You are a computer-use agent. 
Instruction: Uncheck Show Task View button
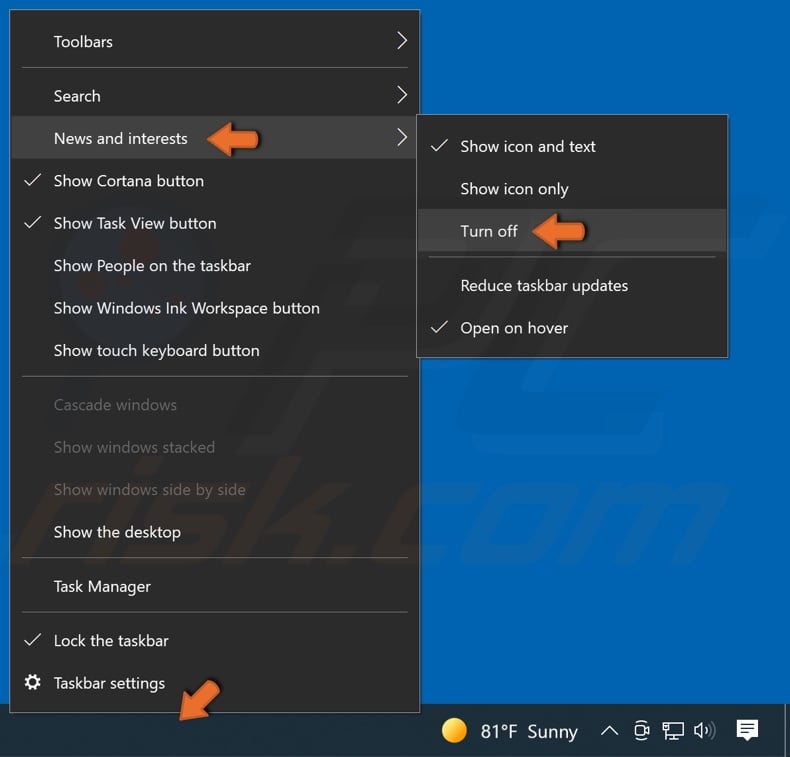[215, 223]
